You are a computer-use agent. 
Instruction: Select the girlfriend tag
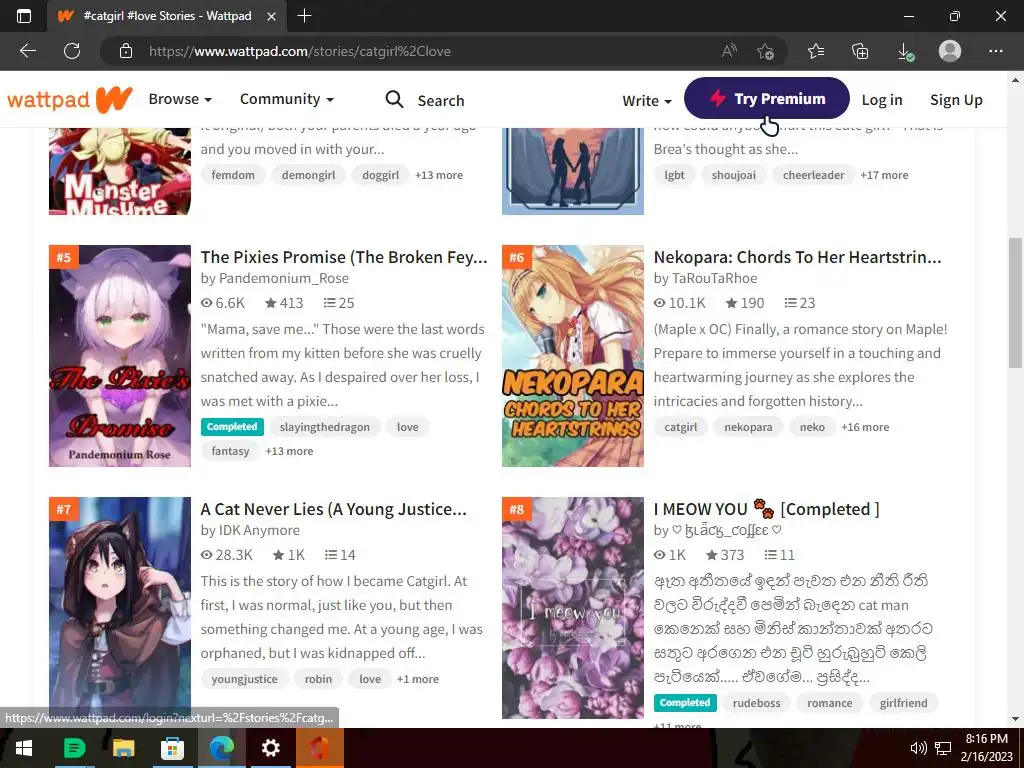coord(903,703)
